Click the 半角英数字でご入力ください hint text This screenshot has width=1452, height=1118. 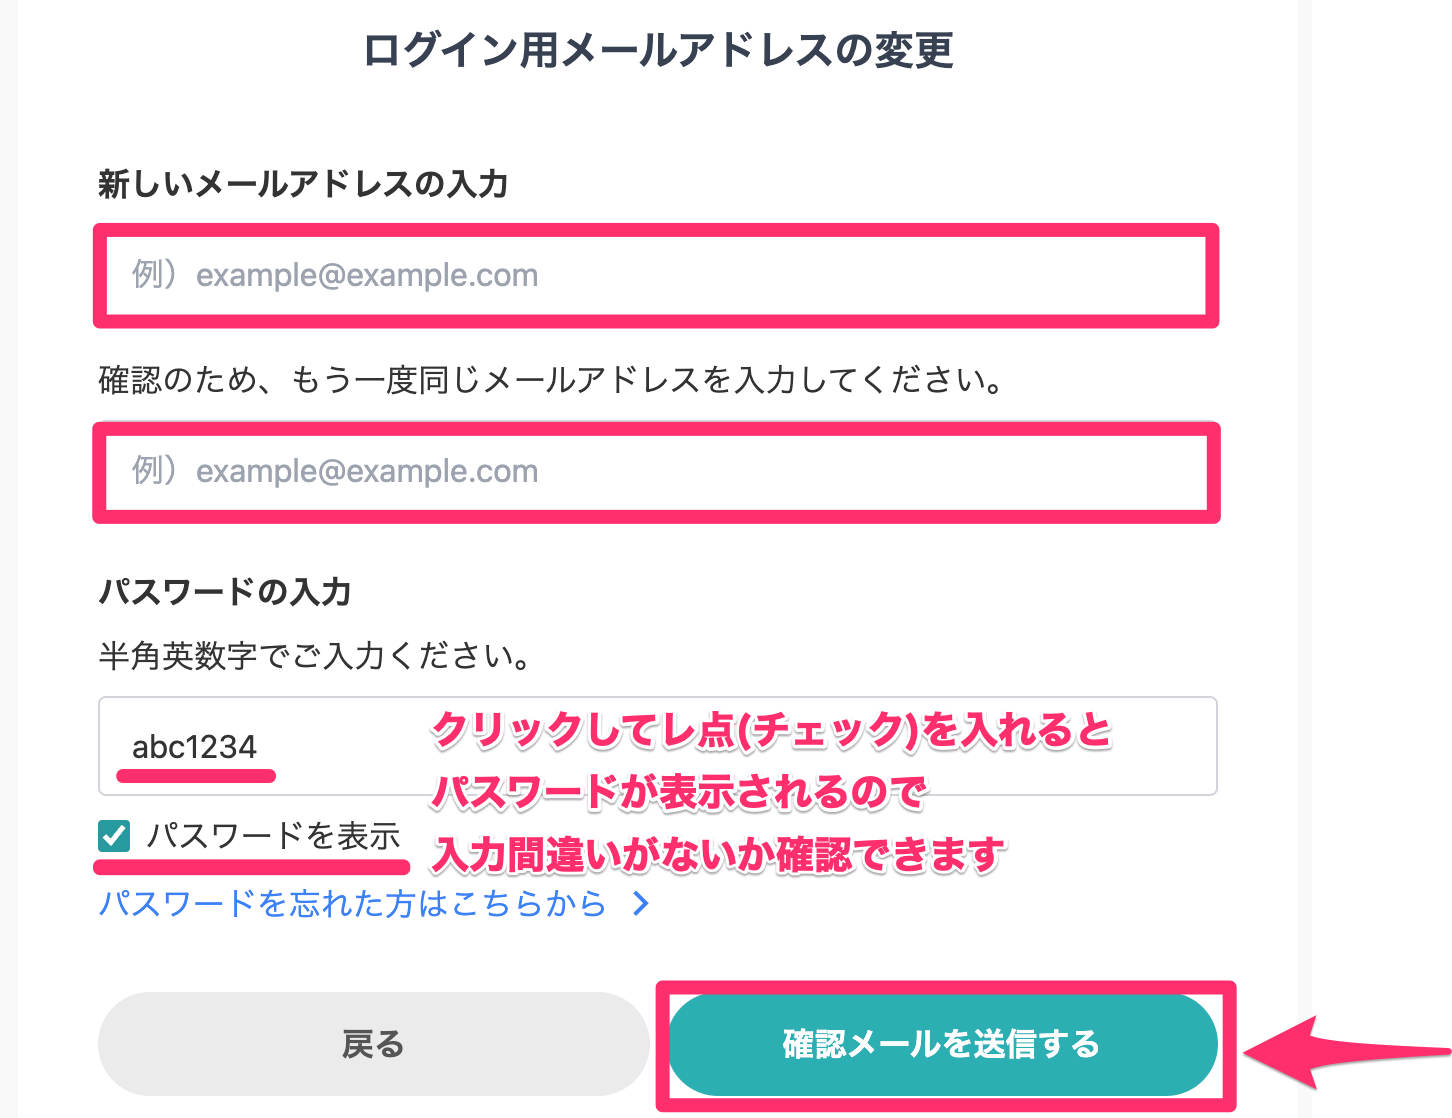tap(316, 656)
